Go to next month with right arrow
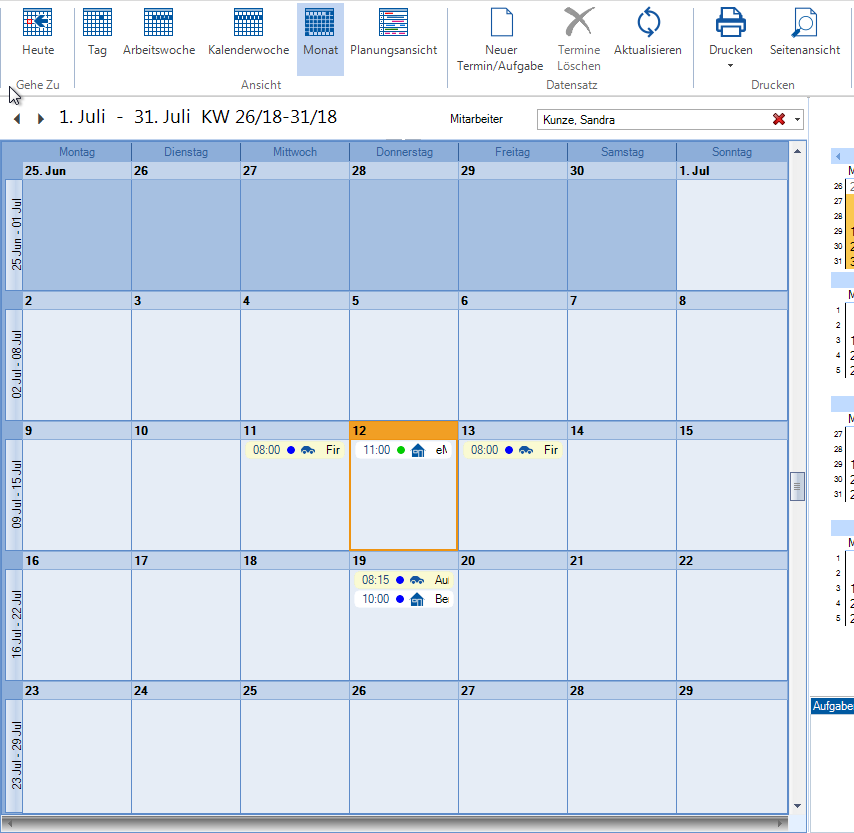 click(41, 119)
